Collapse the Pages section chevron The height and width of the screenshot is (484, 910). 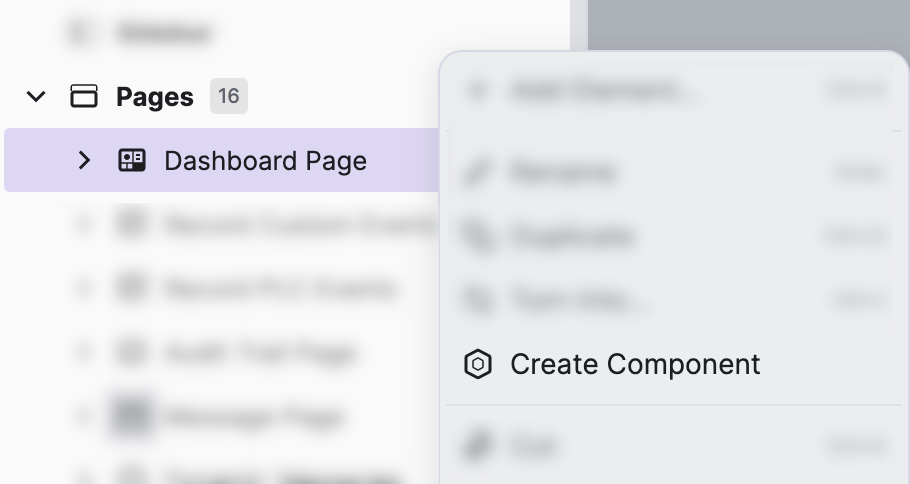click(36, 97)
